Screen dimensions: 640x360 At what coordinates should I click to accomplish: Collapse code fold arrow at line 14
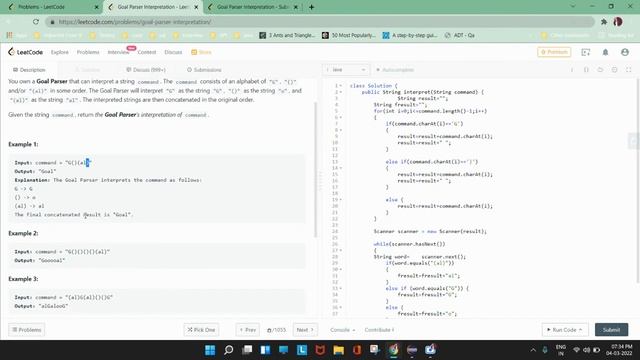pyautogui.click(x=341, y=168)
